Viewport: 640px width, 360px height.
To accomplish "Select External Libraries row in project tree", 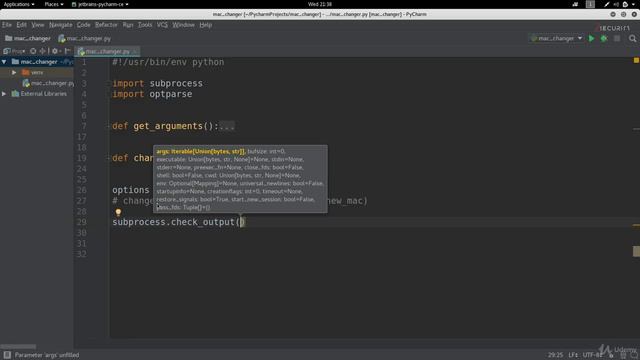I will (x=37, y=93).
